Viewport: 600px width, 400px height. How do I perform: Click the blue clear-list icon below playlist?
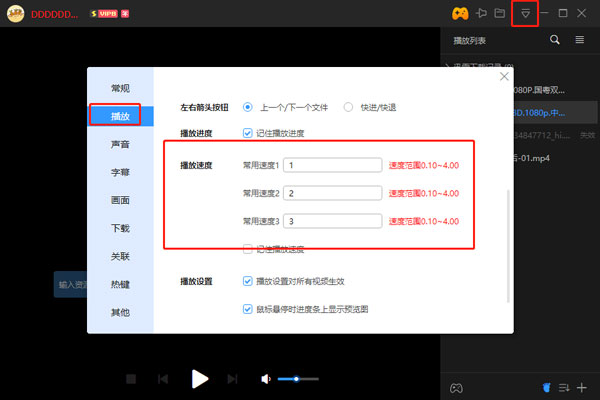pos(546,388)
